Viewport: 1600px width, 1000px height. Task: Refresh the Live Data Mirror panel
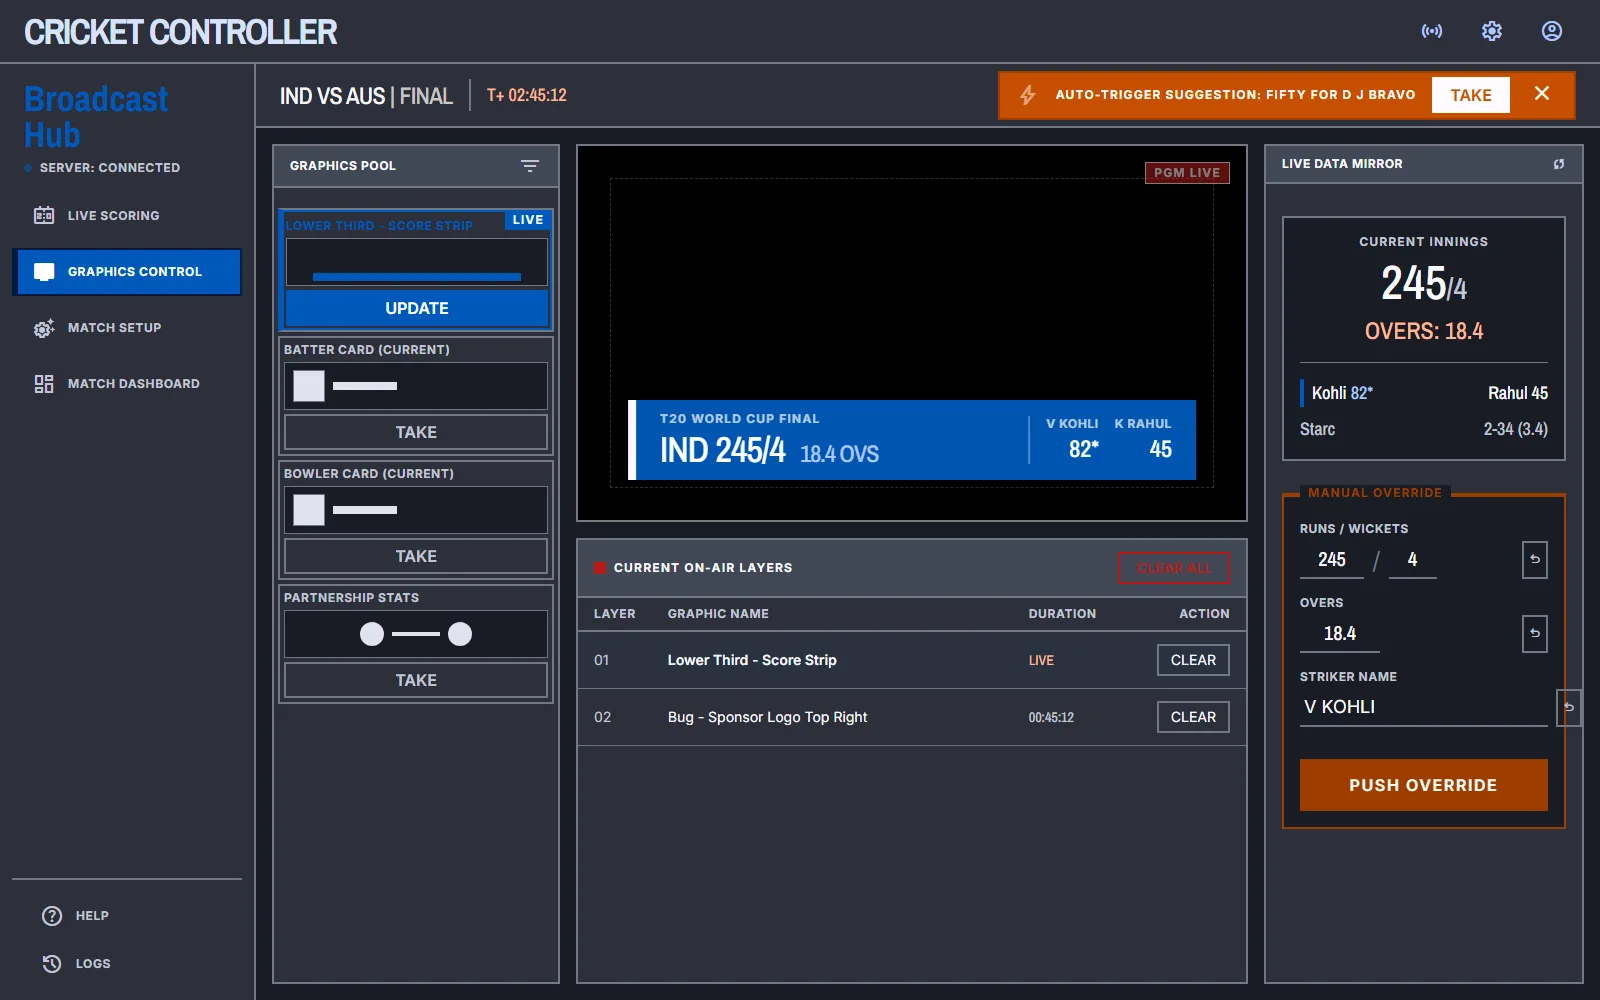(1559, 164)
